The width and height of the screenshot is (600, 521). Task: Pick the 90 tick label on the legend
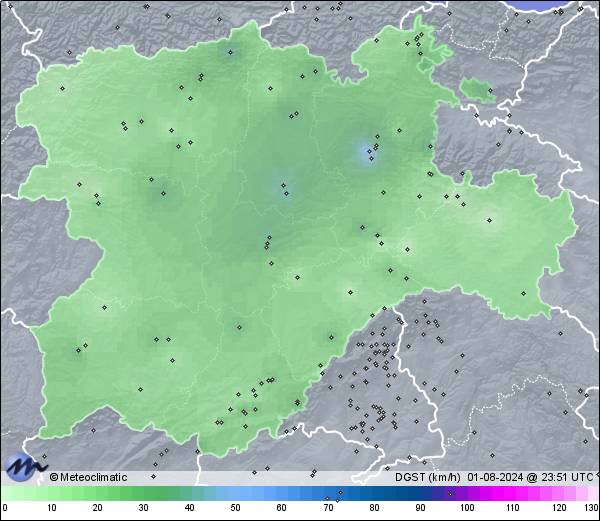(x=420, y=508)
